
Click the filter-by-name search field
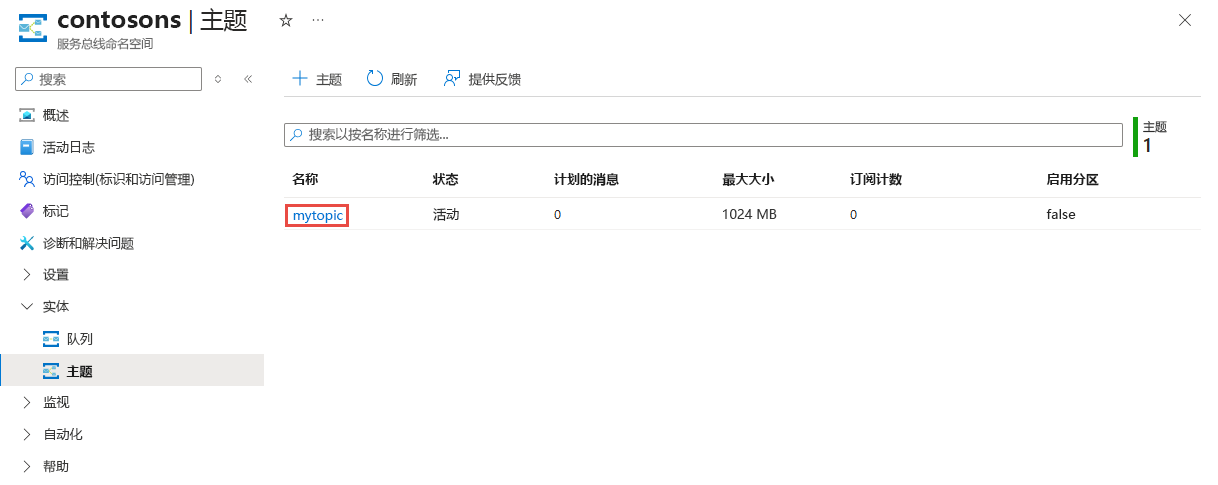pos(703,135)
